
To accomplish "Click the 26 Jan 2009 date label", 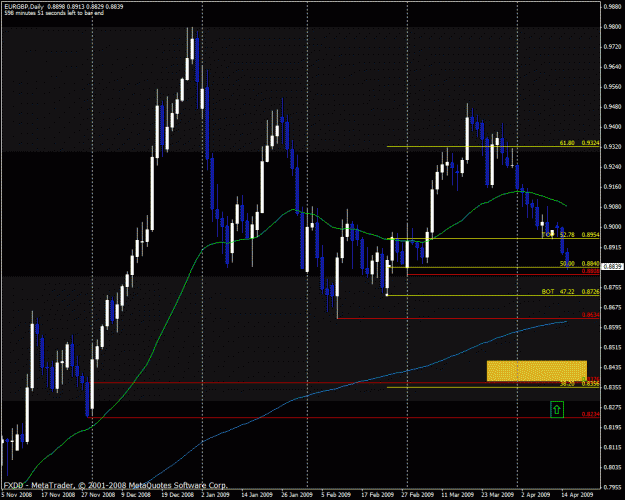I will pos(297,495).
